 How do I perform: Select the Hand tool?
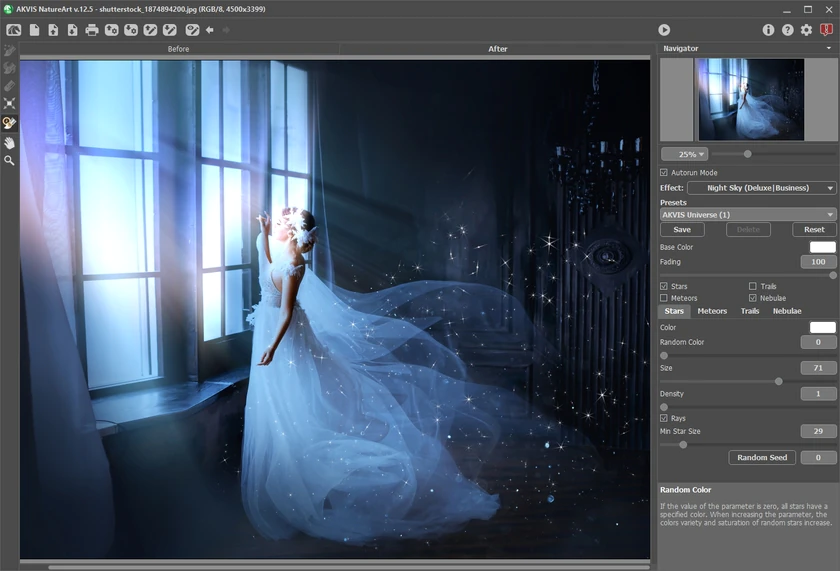[x=9, y=142]
